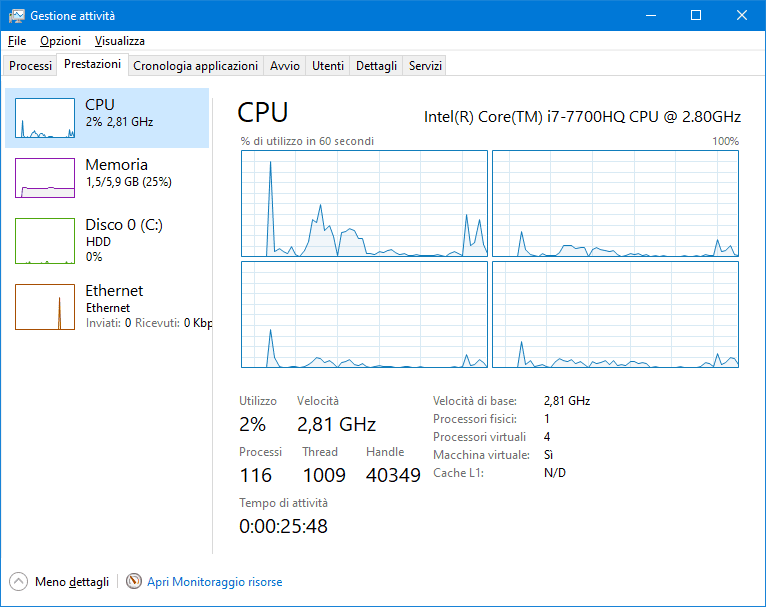Open the File menu
The width and height of the screenshot is (766, 607).
tap(16, 41)
